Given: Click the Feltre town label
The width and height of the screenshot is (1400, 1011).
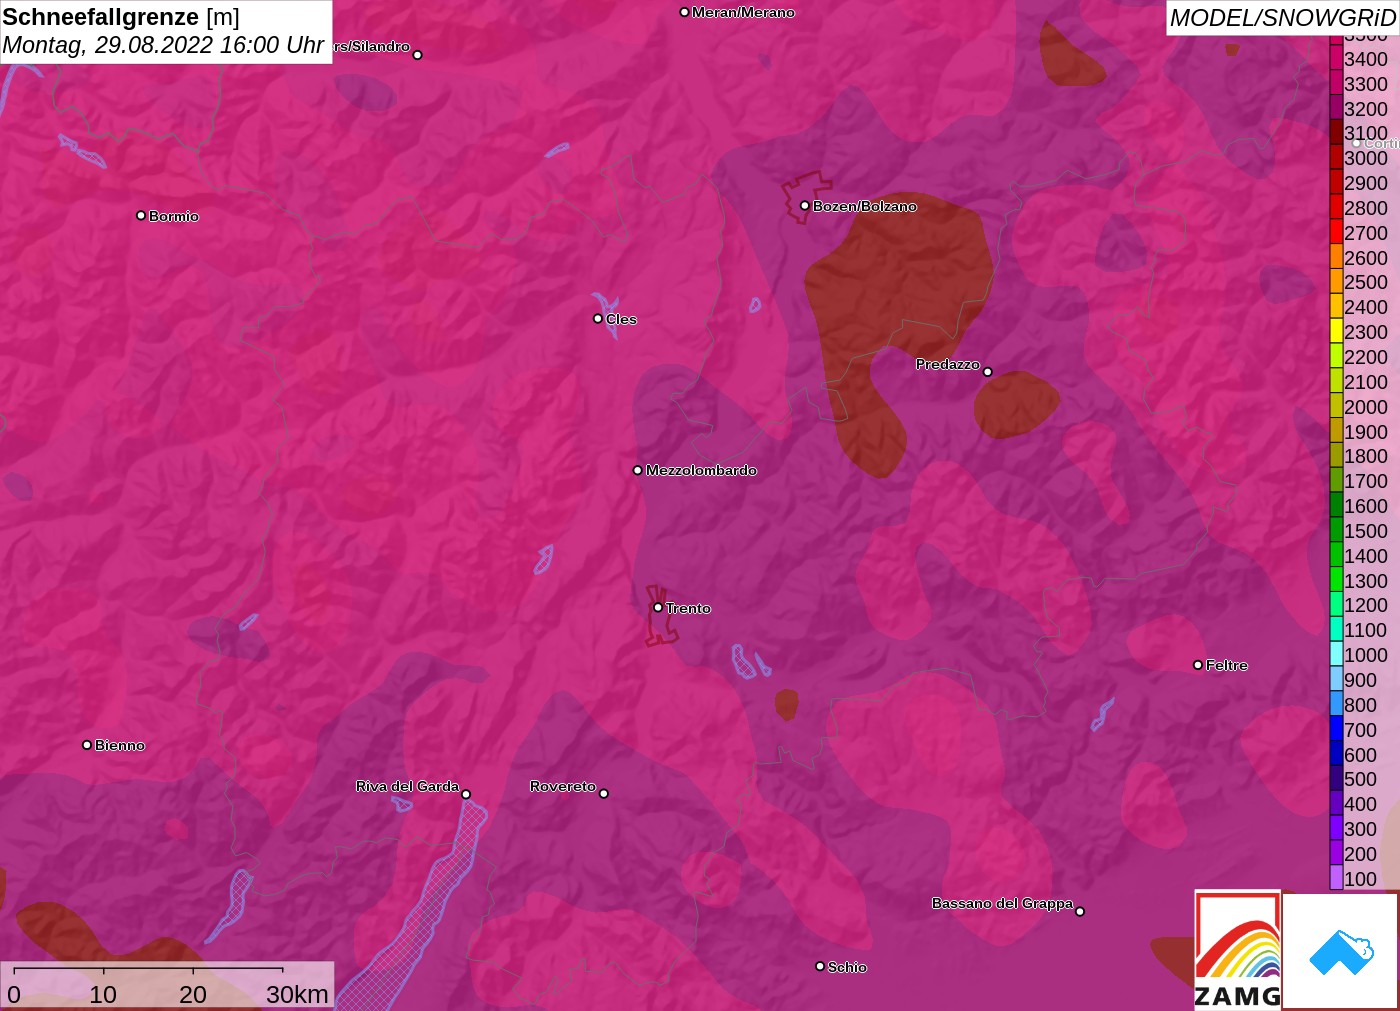Looking at the screenshot, I should pos(1227,665).
